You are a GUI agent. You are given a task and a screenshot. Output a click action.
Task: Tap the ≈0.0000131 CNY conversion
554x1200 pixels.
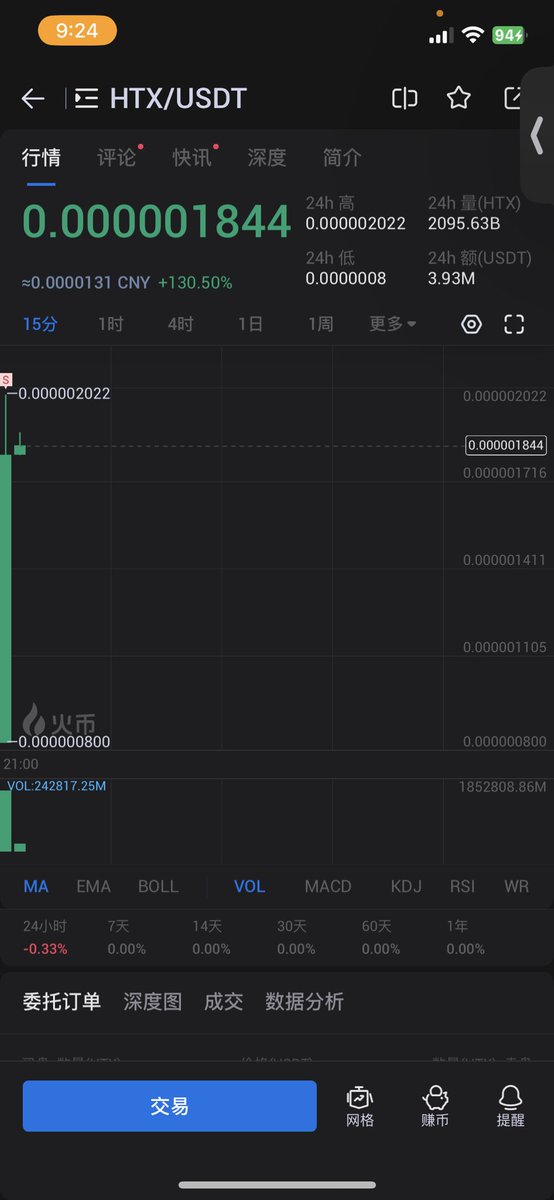86,283
